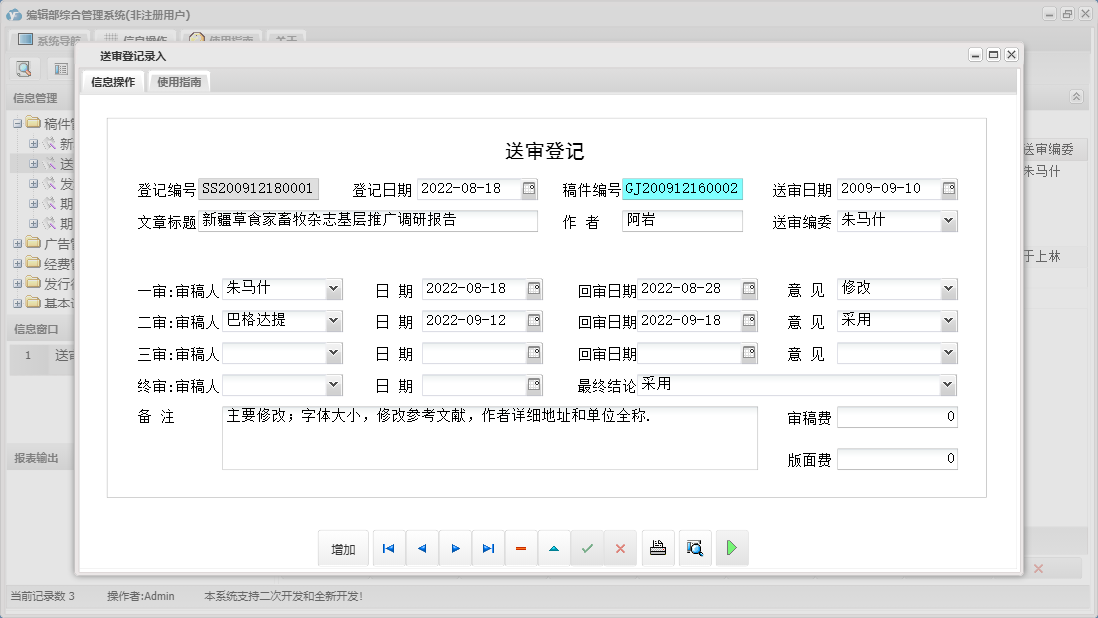The width and height of the screenshot is (1098, 618).
Task: Open the print preview icon
Action: 695,547
